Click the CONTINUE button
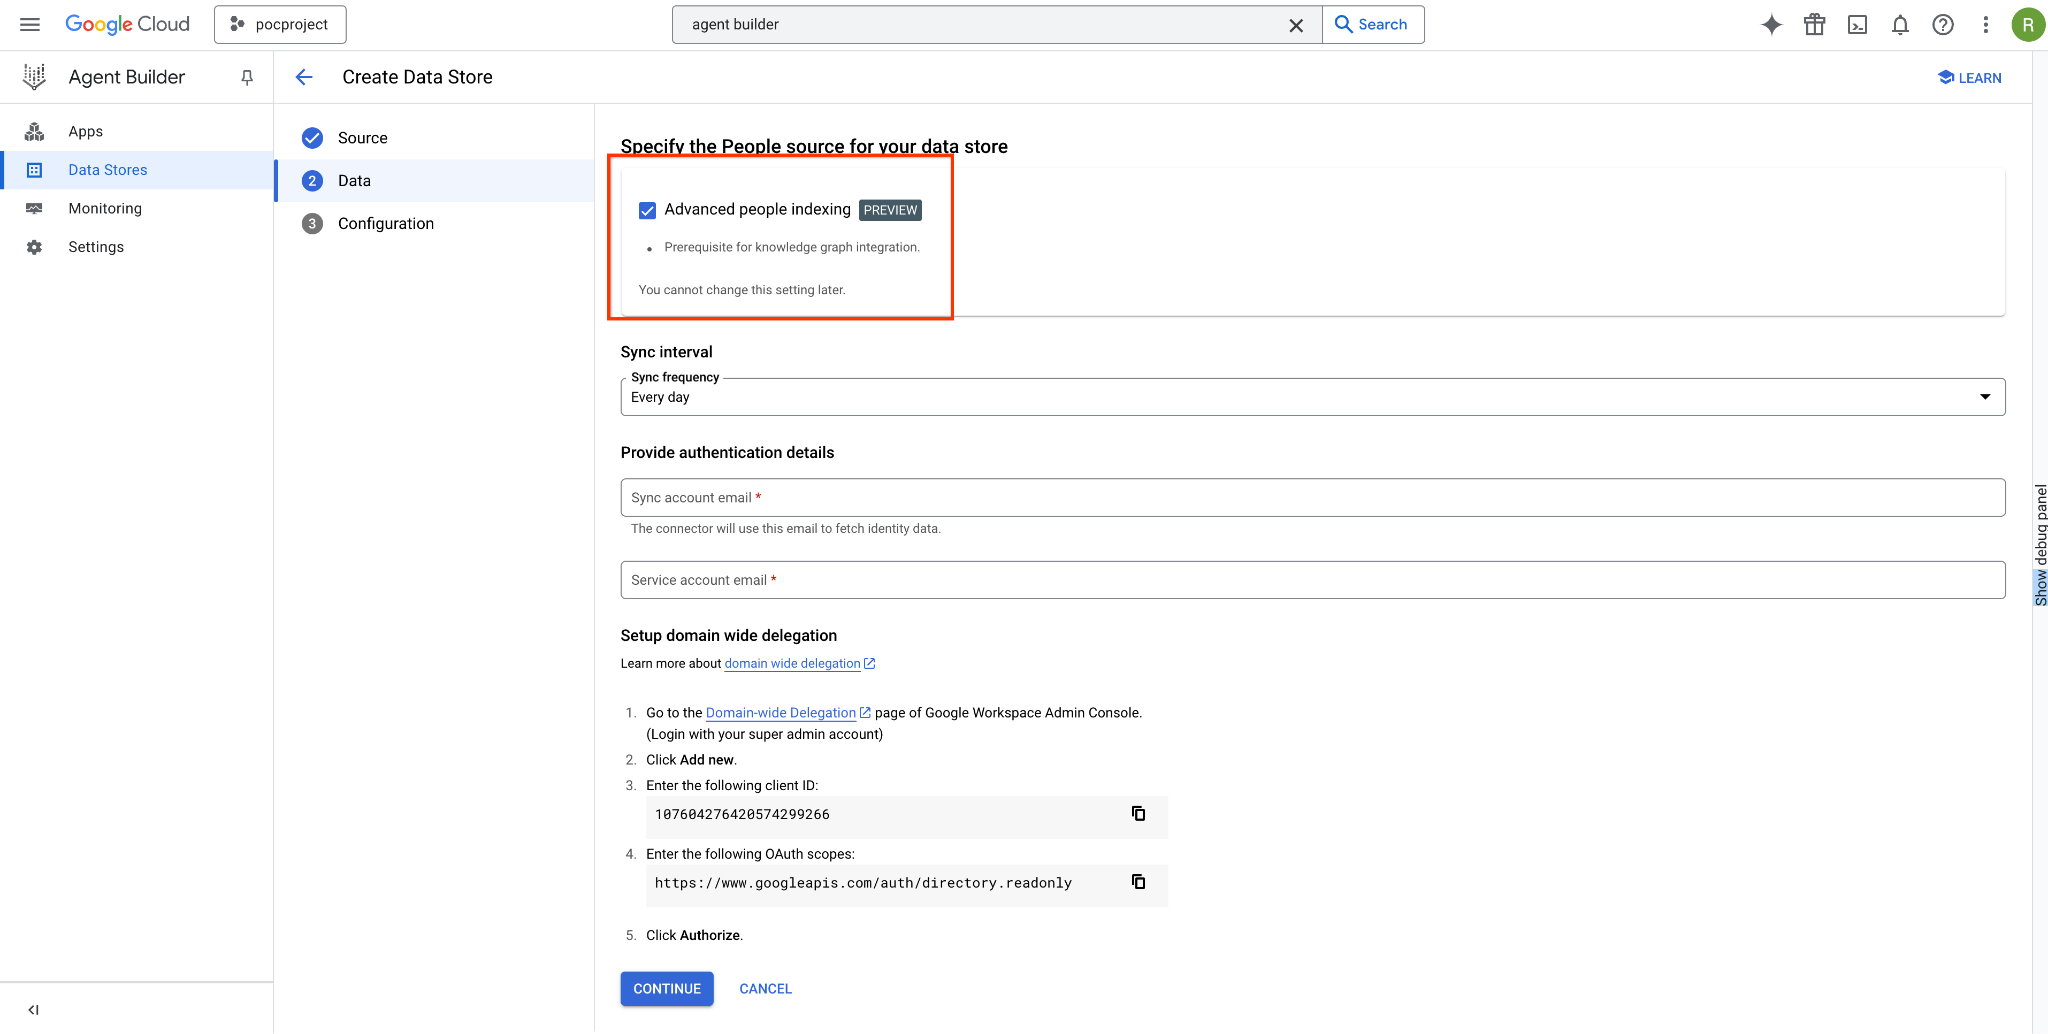 pyautogui.click(x=667, y=989)
